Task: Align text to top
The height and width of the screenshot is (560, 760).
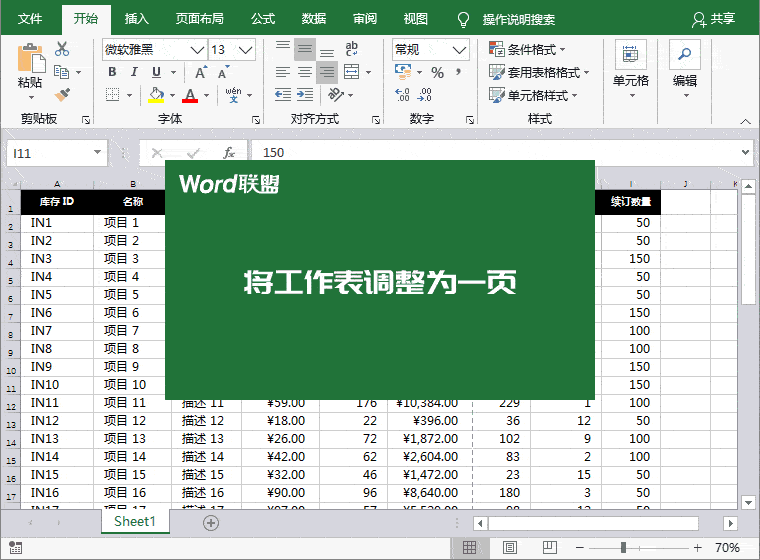Action: (x=283, y=48)
